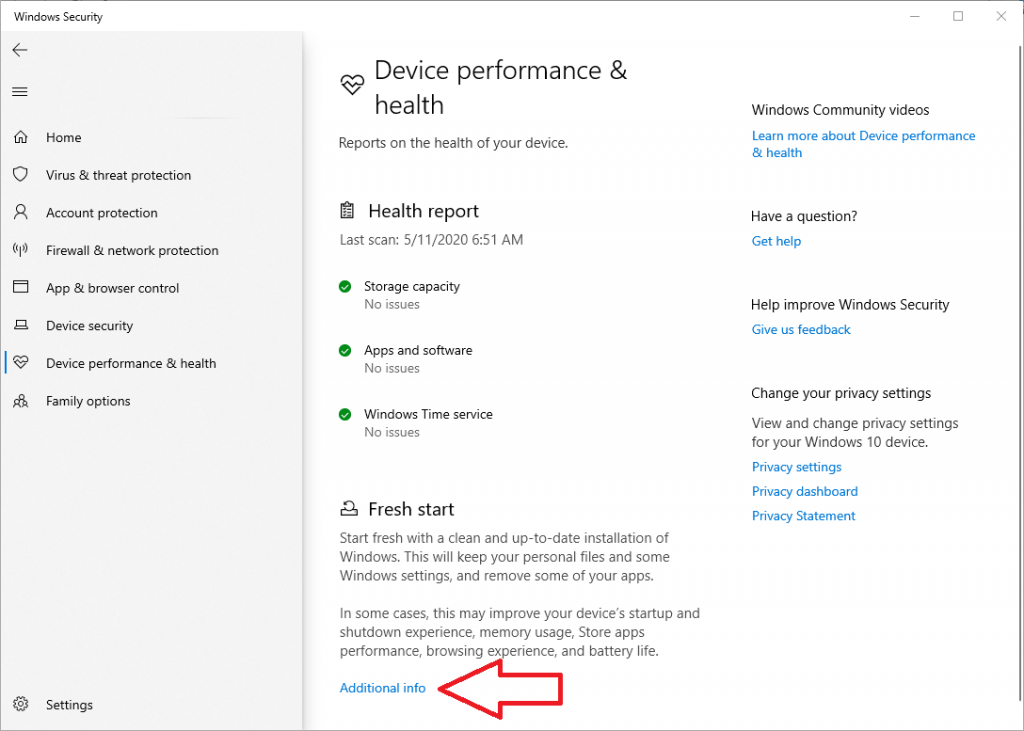Click the laptop icon for Device security
Image resolution: width=1024 pixels, height=731 pixels.
pos(21,325)
